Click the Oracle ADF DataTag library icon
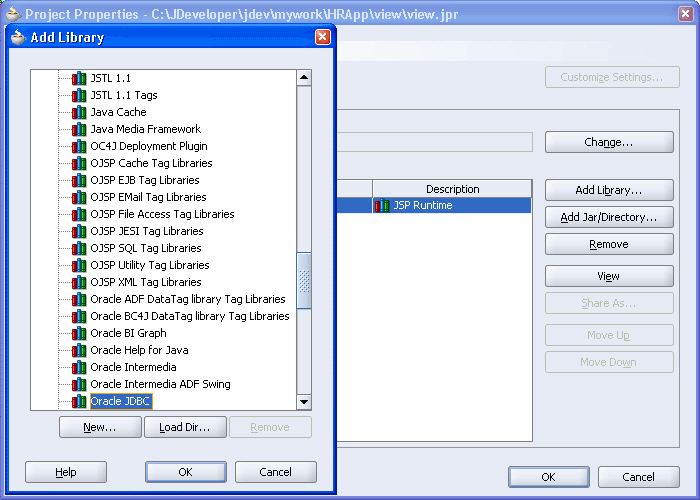The height and width of the screenshot is (500, 700). tap(79, 299)
